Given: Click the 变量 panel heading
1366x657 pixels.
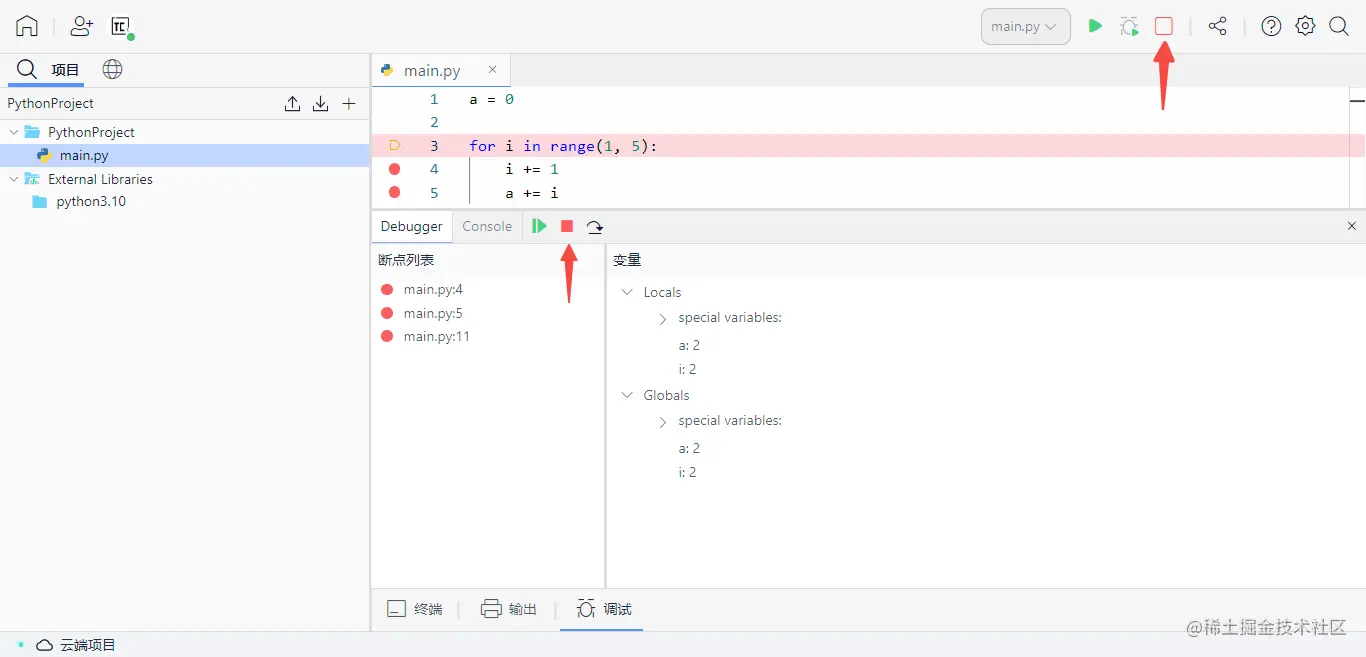Looking at the screenshot, I should (627, 260).
